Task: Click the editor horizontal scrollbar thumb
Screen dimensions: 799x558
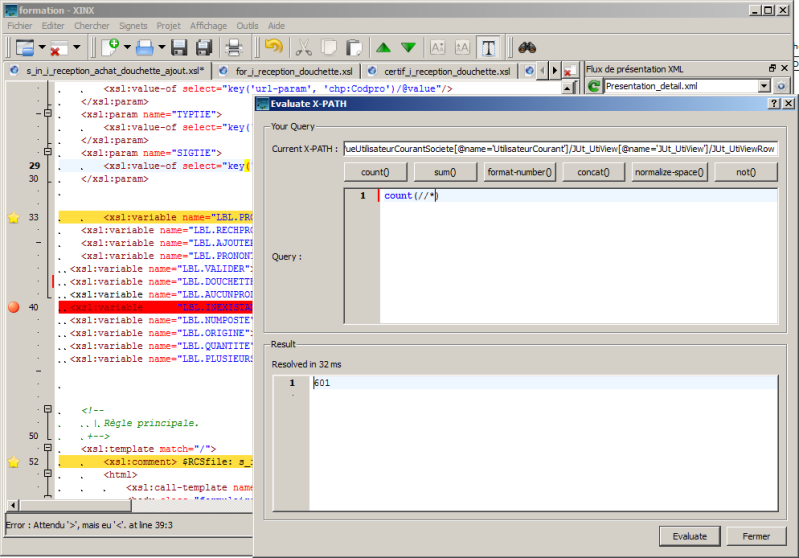Action: pyautogui.click(x=75, y=505)
